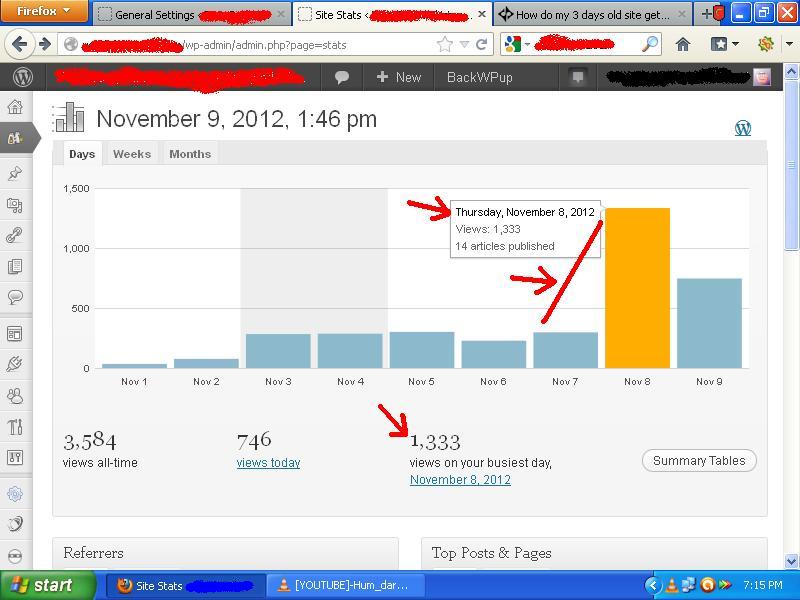This screenshot has width=800, height=600.
Task: Click the Summary Tables button
Action: (x=699, y=460)
